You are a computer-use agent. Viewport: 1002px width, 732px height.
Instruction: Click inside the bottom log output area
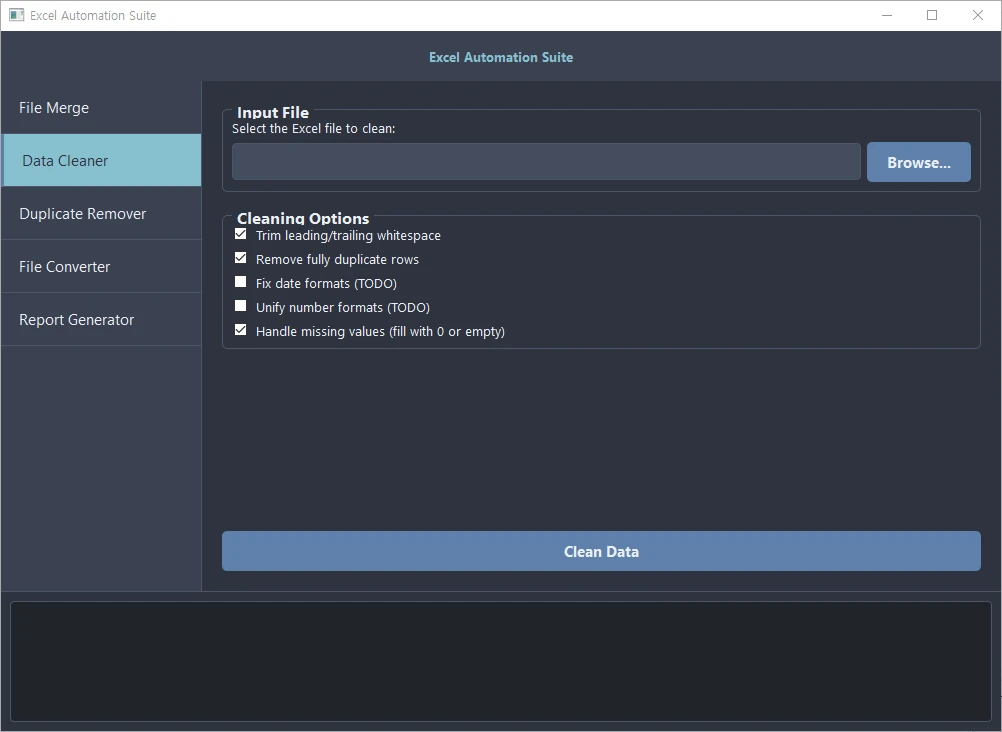500,660
